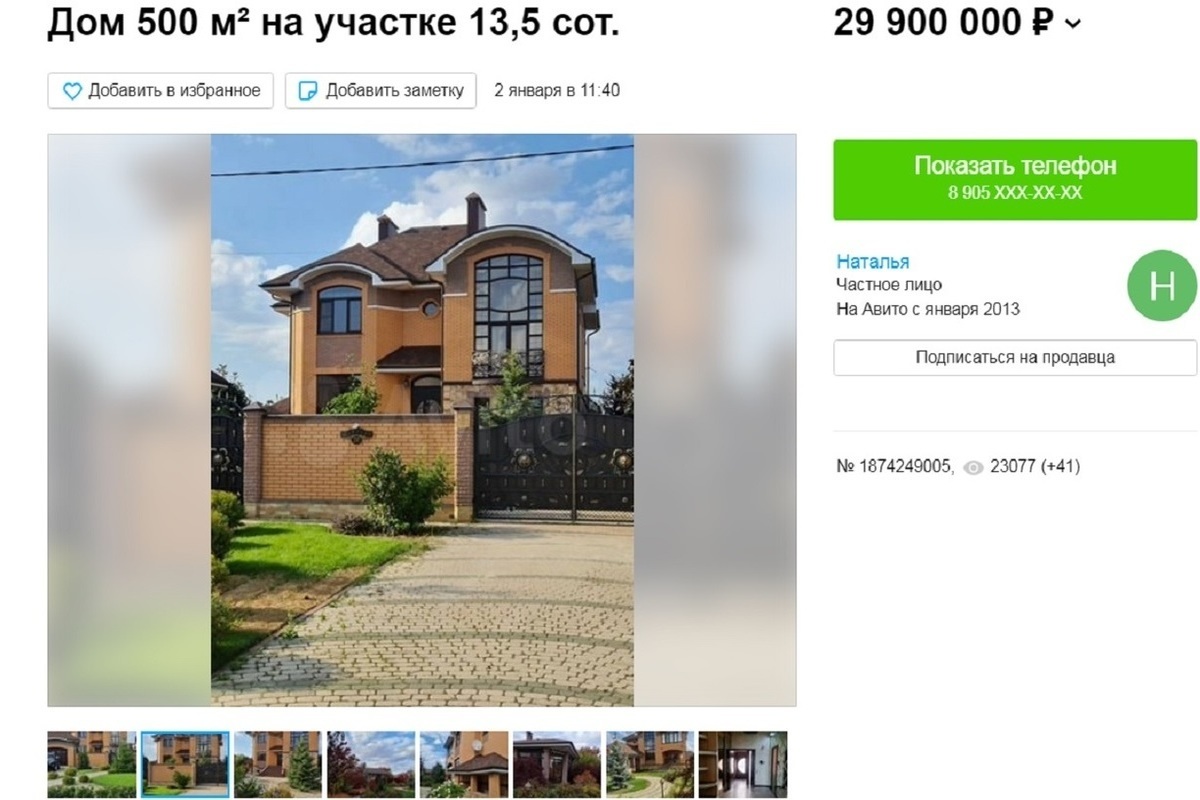
Task: Click the Добавить в избранное button
Action: 161,90
